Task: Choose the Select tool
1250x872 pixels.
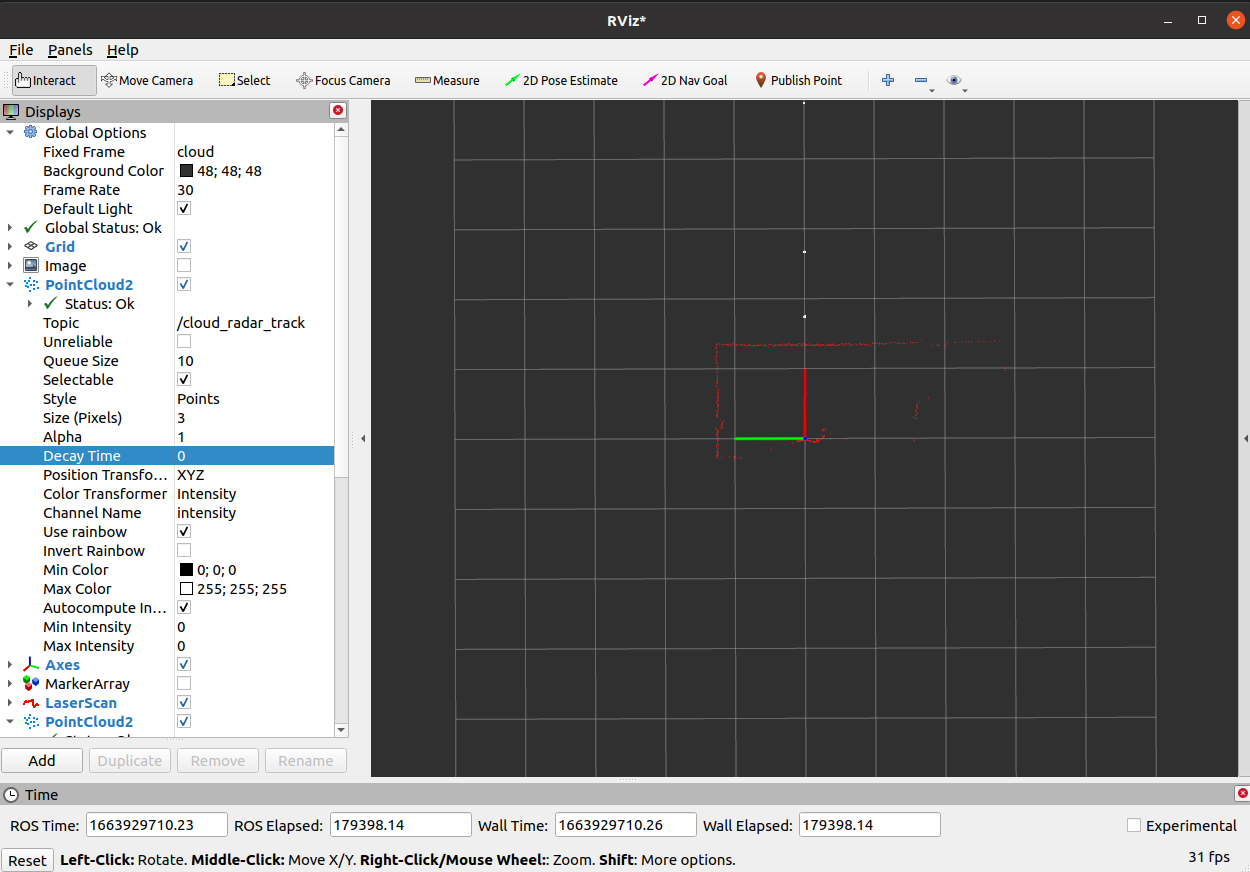Action: tap(244, 80)
